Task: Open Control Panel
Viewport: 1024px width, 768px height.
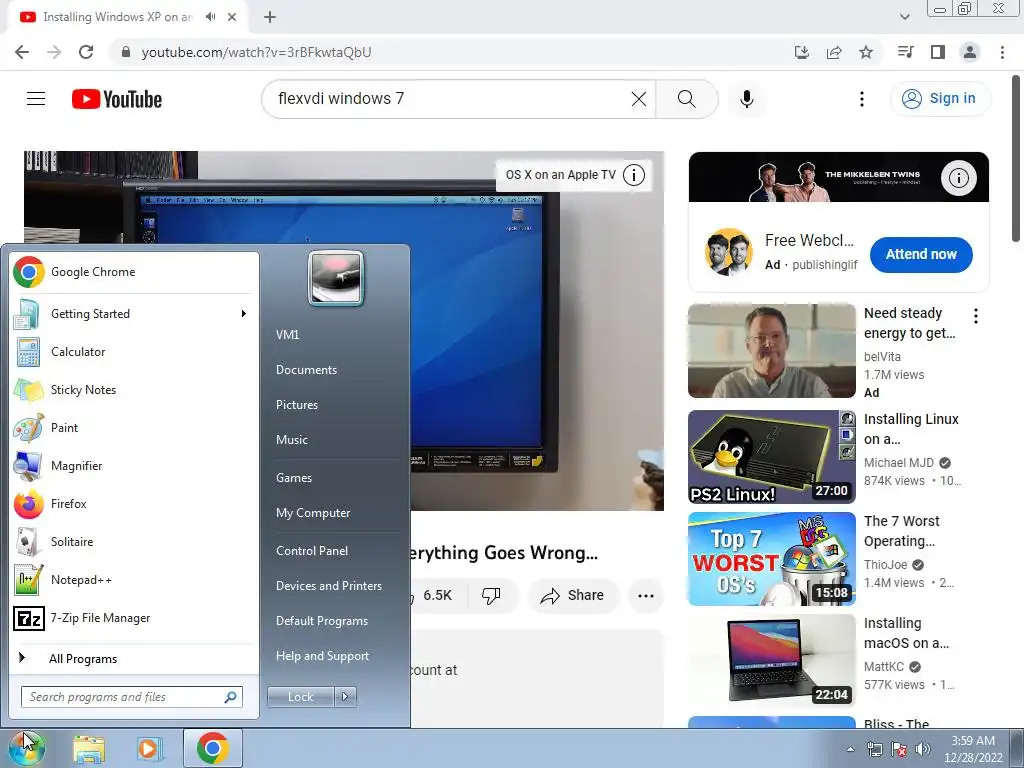Action: (x=312, y=551)
